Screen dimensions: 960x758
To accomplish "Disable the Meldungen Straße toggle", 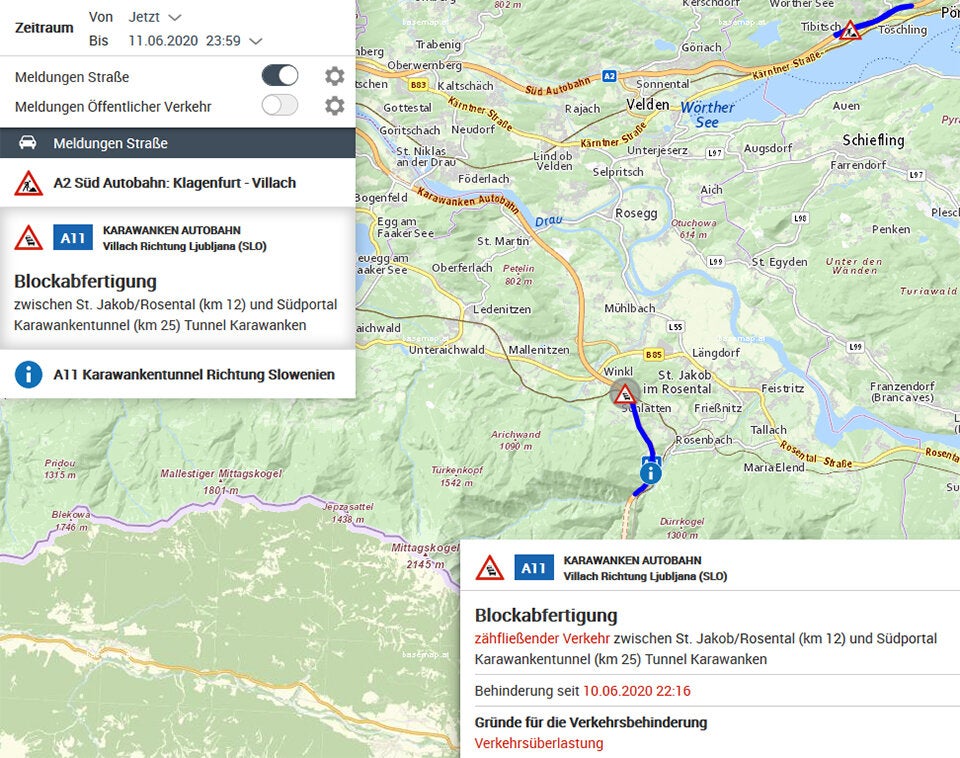I will (x=280, y=76).
